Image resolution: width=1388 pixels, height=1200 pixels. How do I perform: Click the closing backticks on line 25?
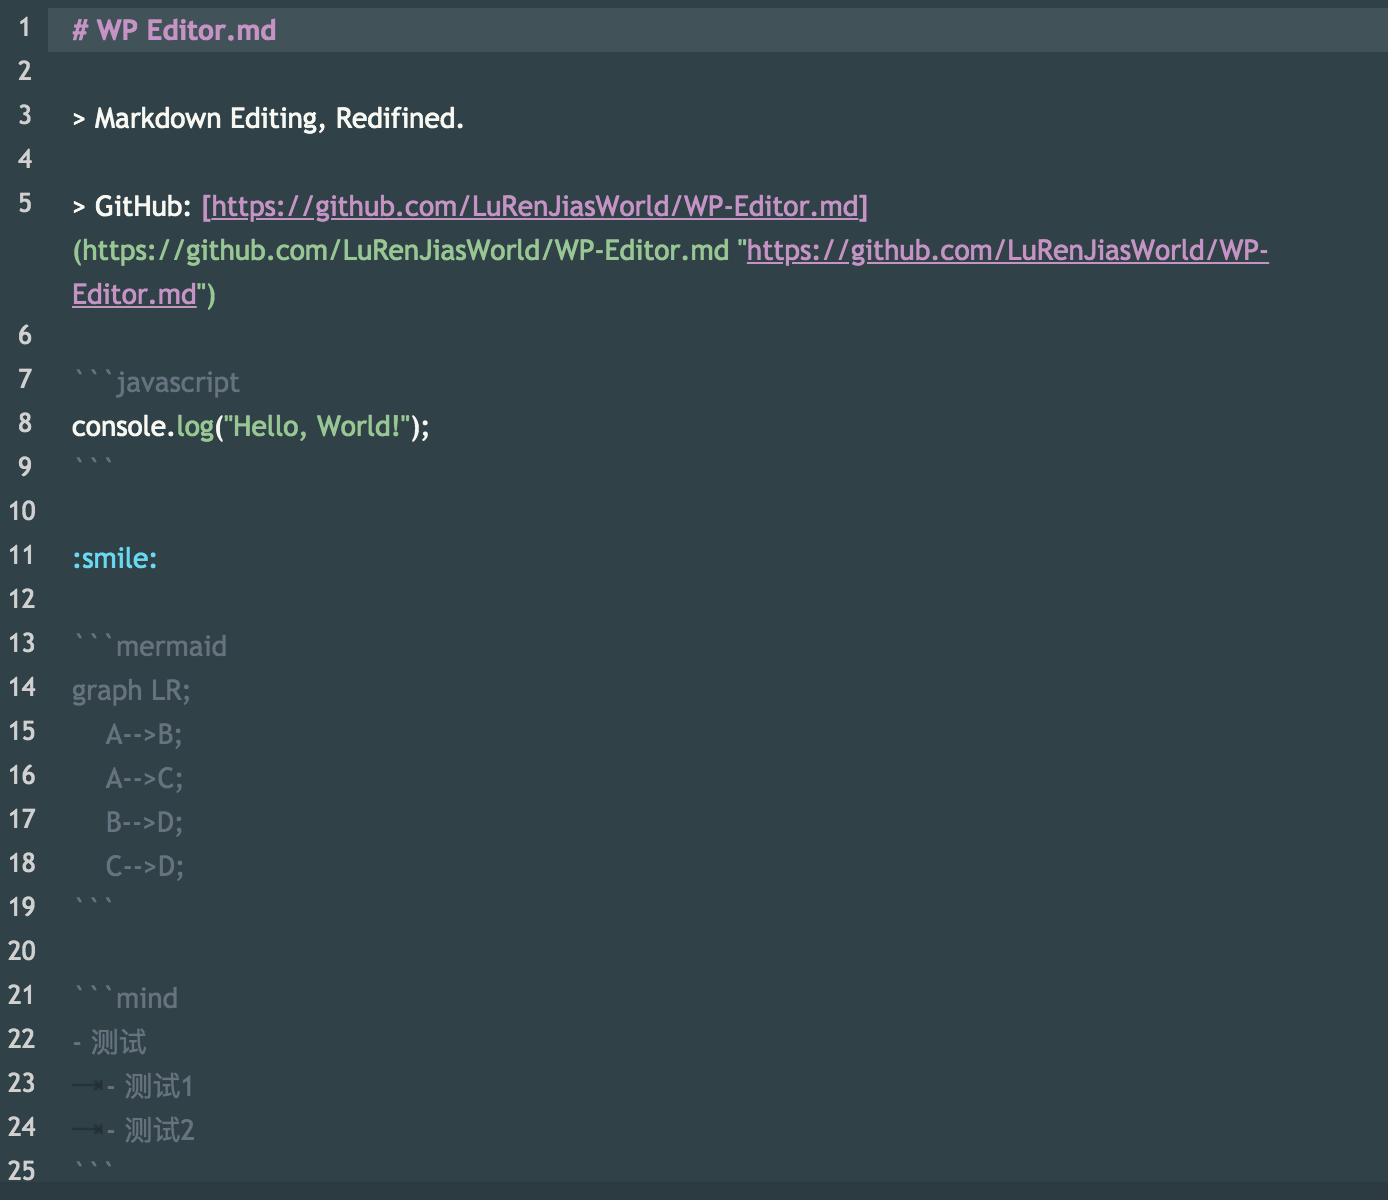click(93, 1168)
